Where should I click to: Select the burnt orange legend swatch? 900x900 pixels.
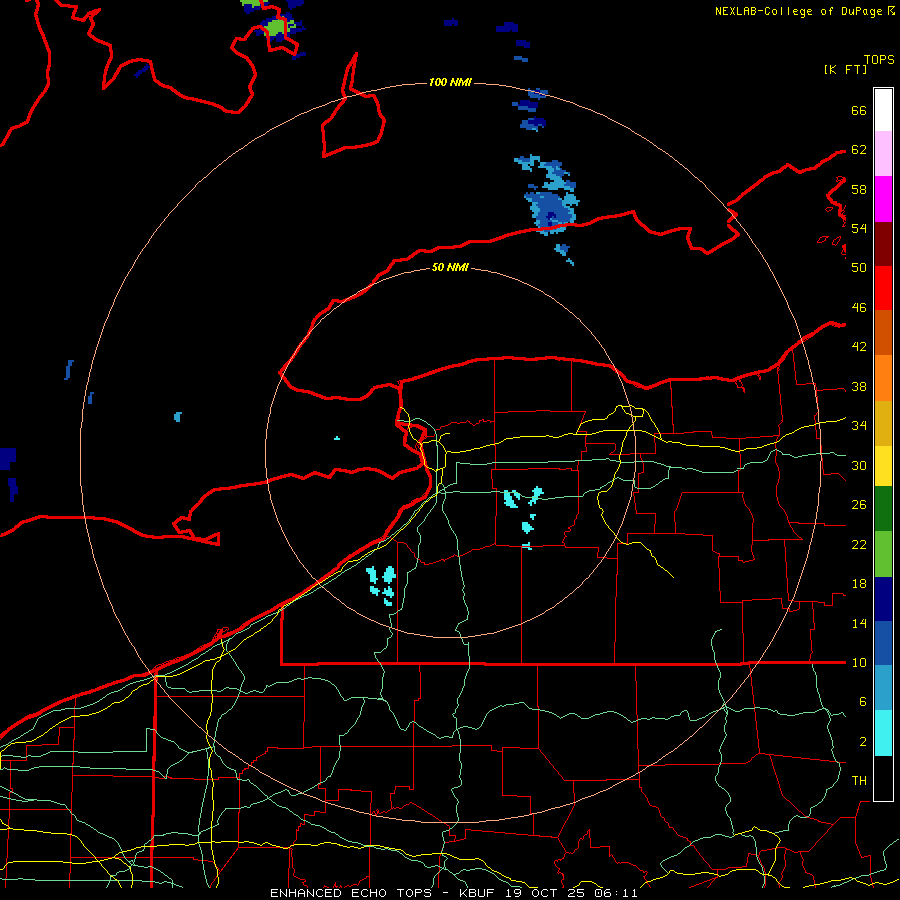pyautogui.click(x=883, y=333)
